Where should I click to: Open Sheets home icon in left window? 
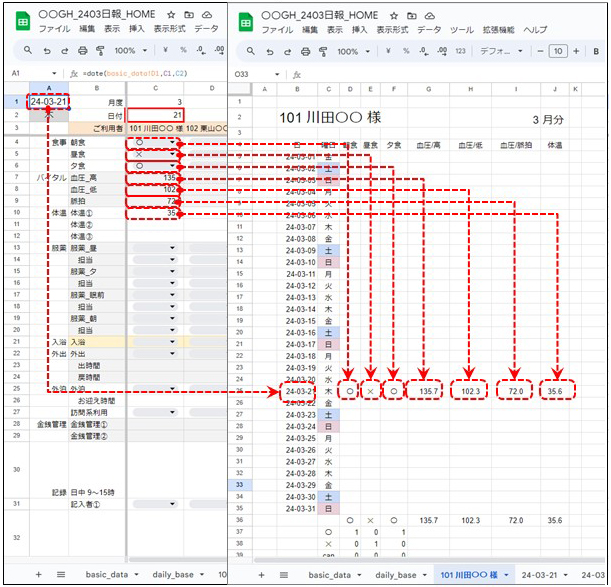coord(23,21)
